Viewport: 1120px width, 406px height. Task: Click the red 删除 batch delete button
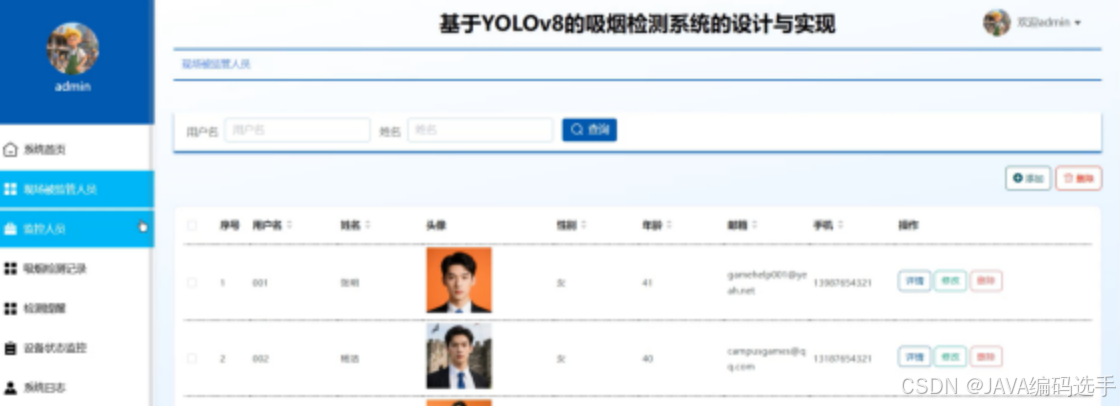tap(1079, 178)
